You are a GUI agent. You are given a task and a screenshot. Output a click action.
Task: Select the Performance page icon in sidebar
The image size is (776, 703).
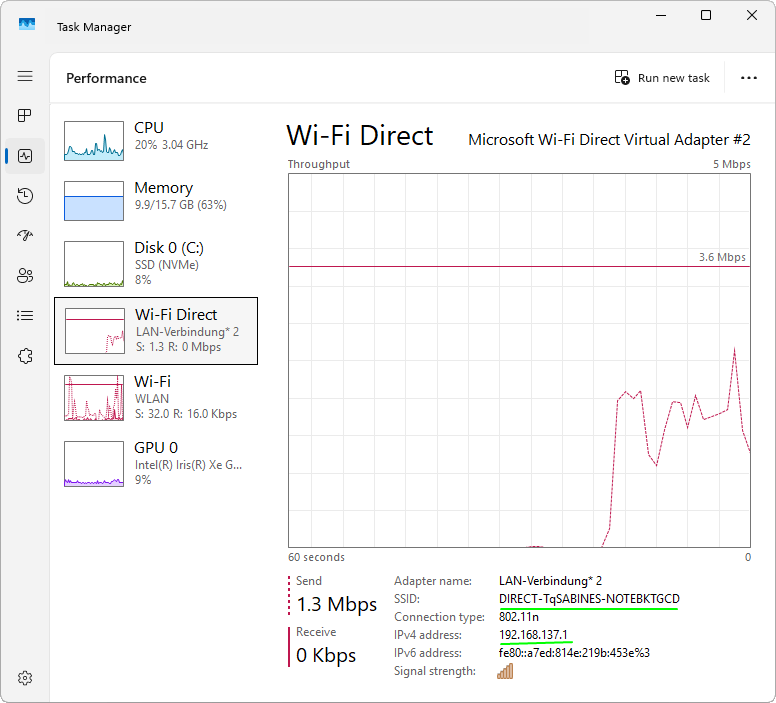25,156
